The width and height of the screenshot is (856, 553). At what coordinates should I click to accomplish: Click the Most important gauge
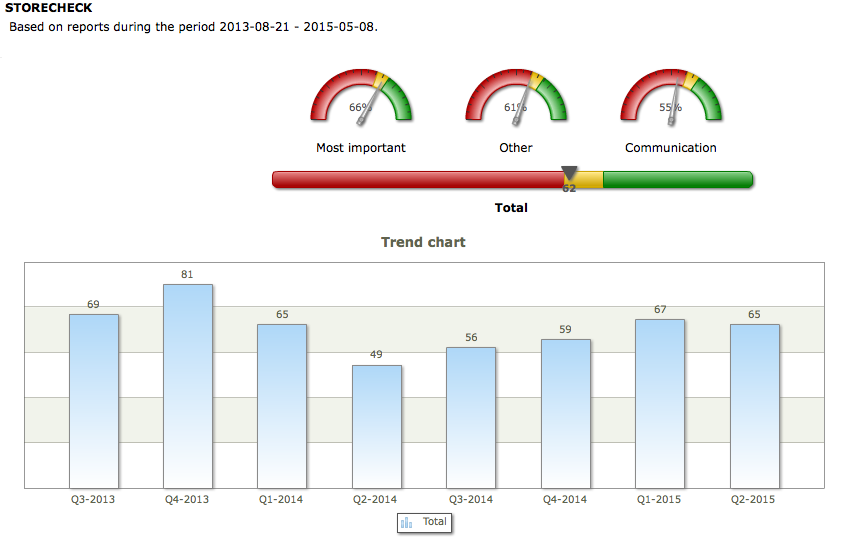361,98
